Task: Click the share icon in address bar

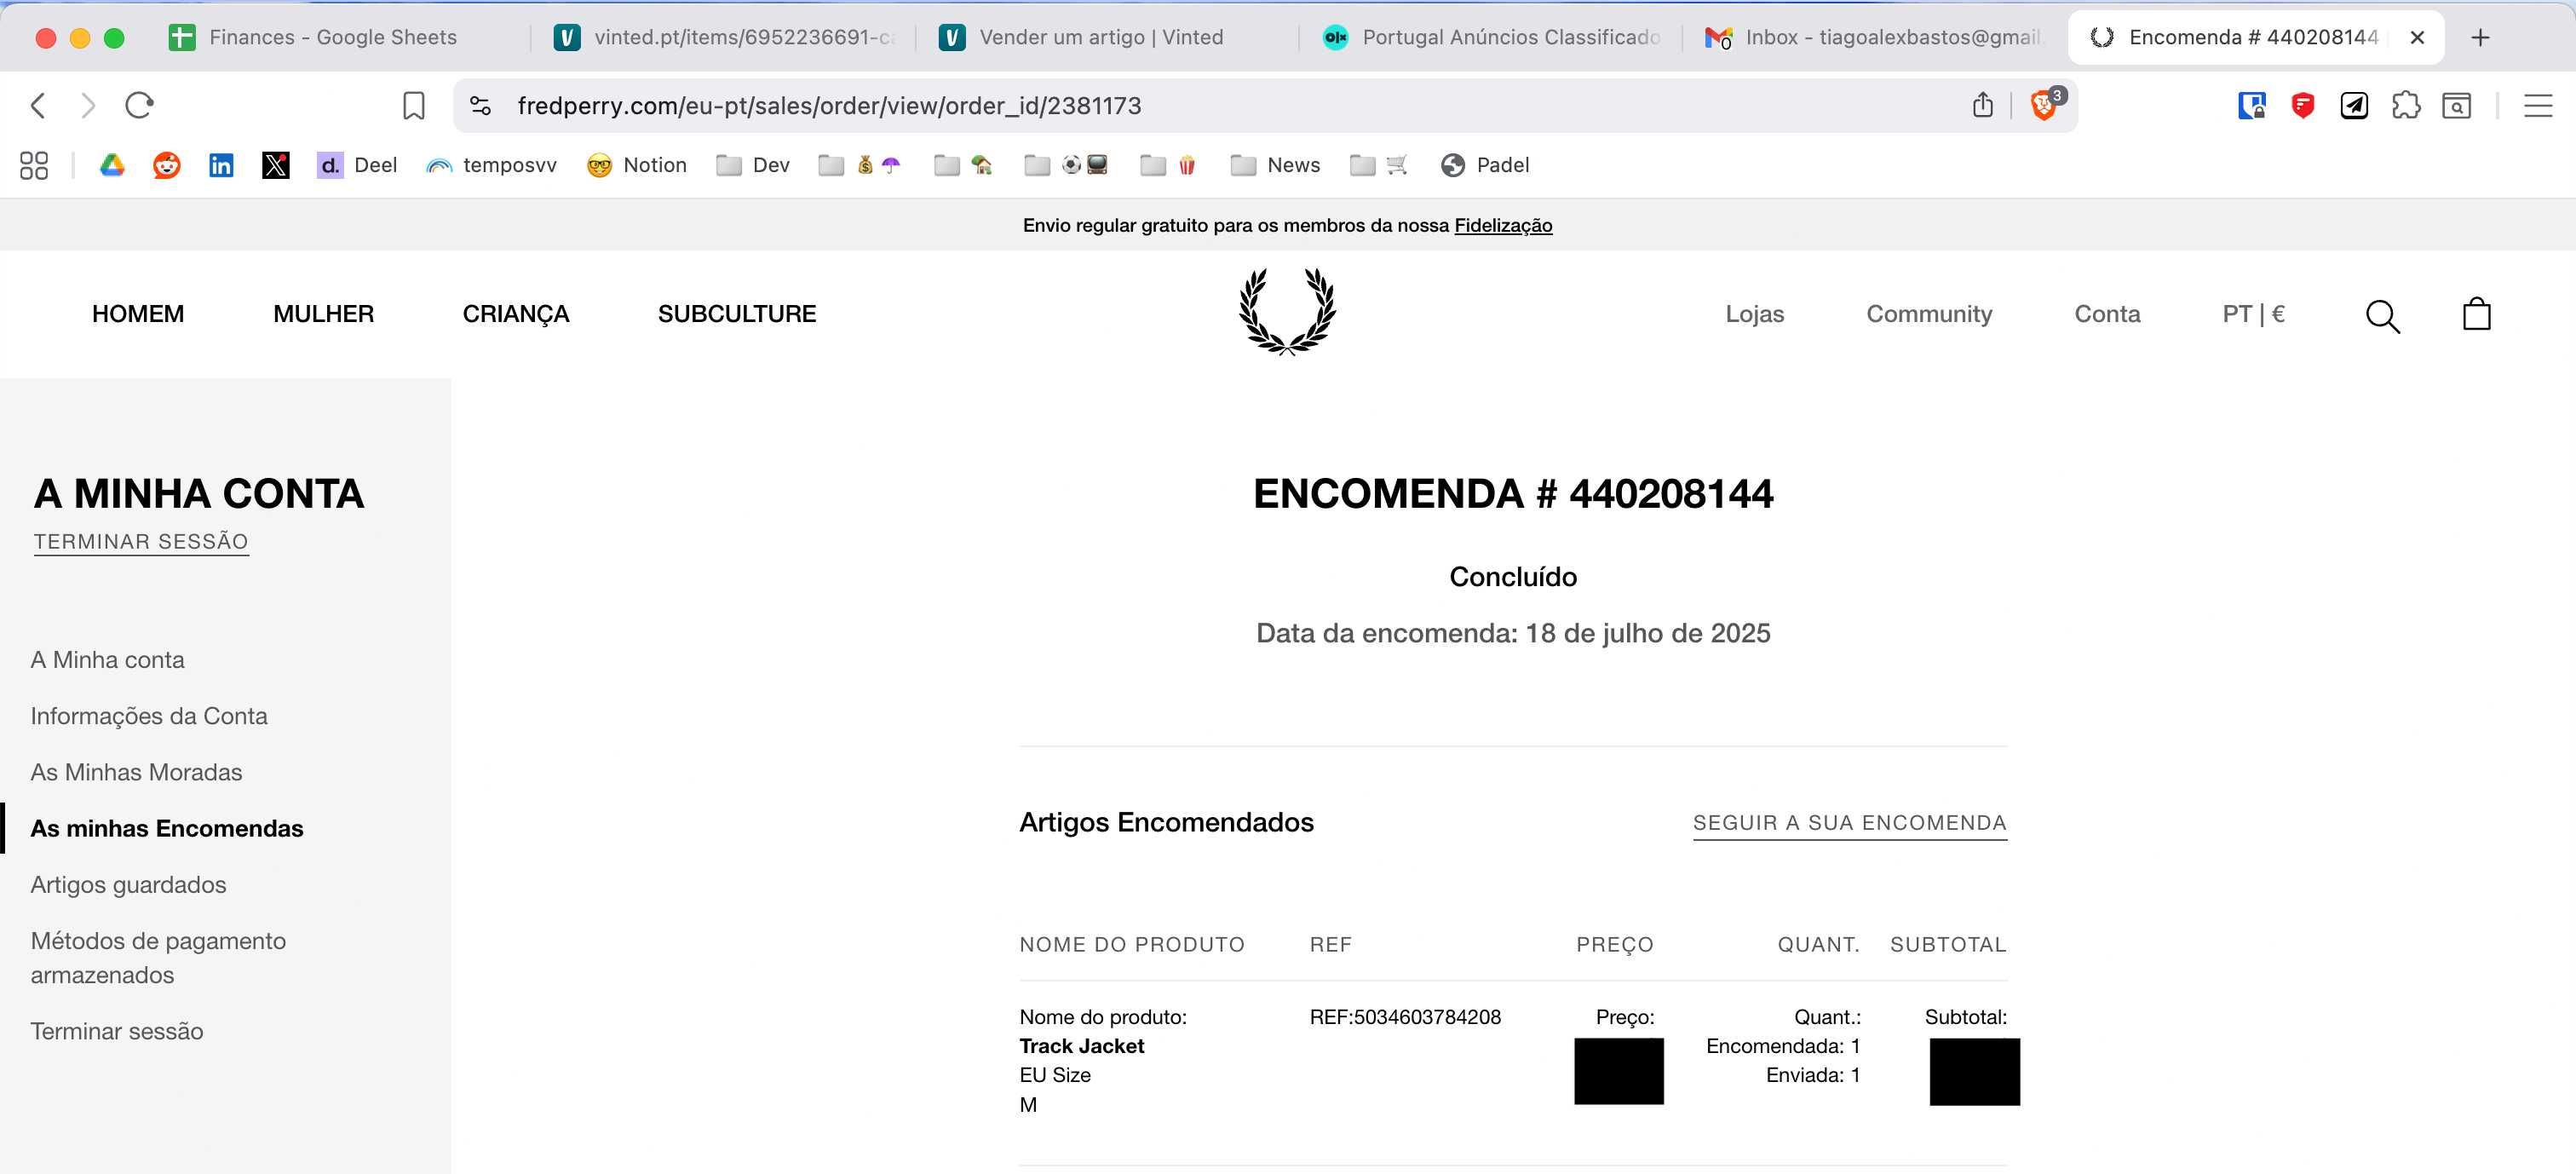Action: coord(1983,104)
